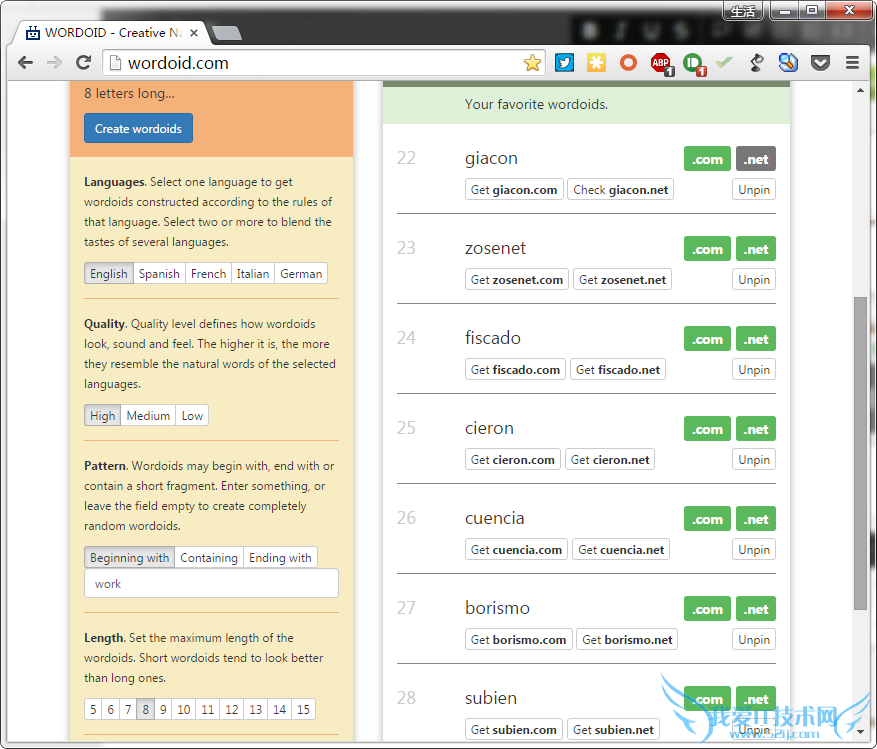Screen dimensions: 877x749
Task: Click the green ID extension icon
Action: (x=694, y=64)
